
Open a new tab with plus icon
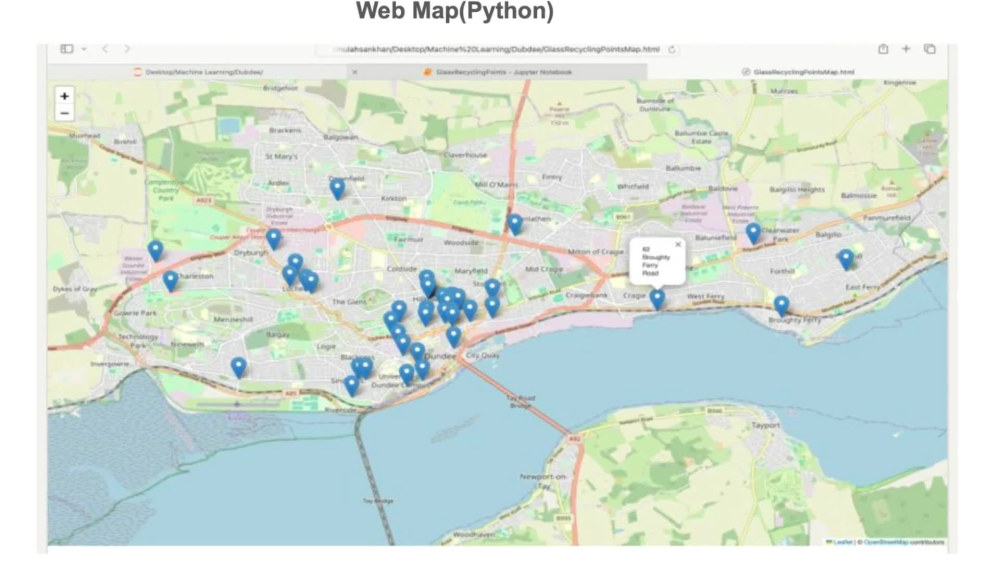coord(906,48)
